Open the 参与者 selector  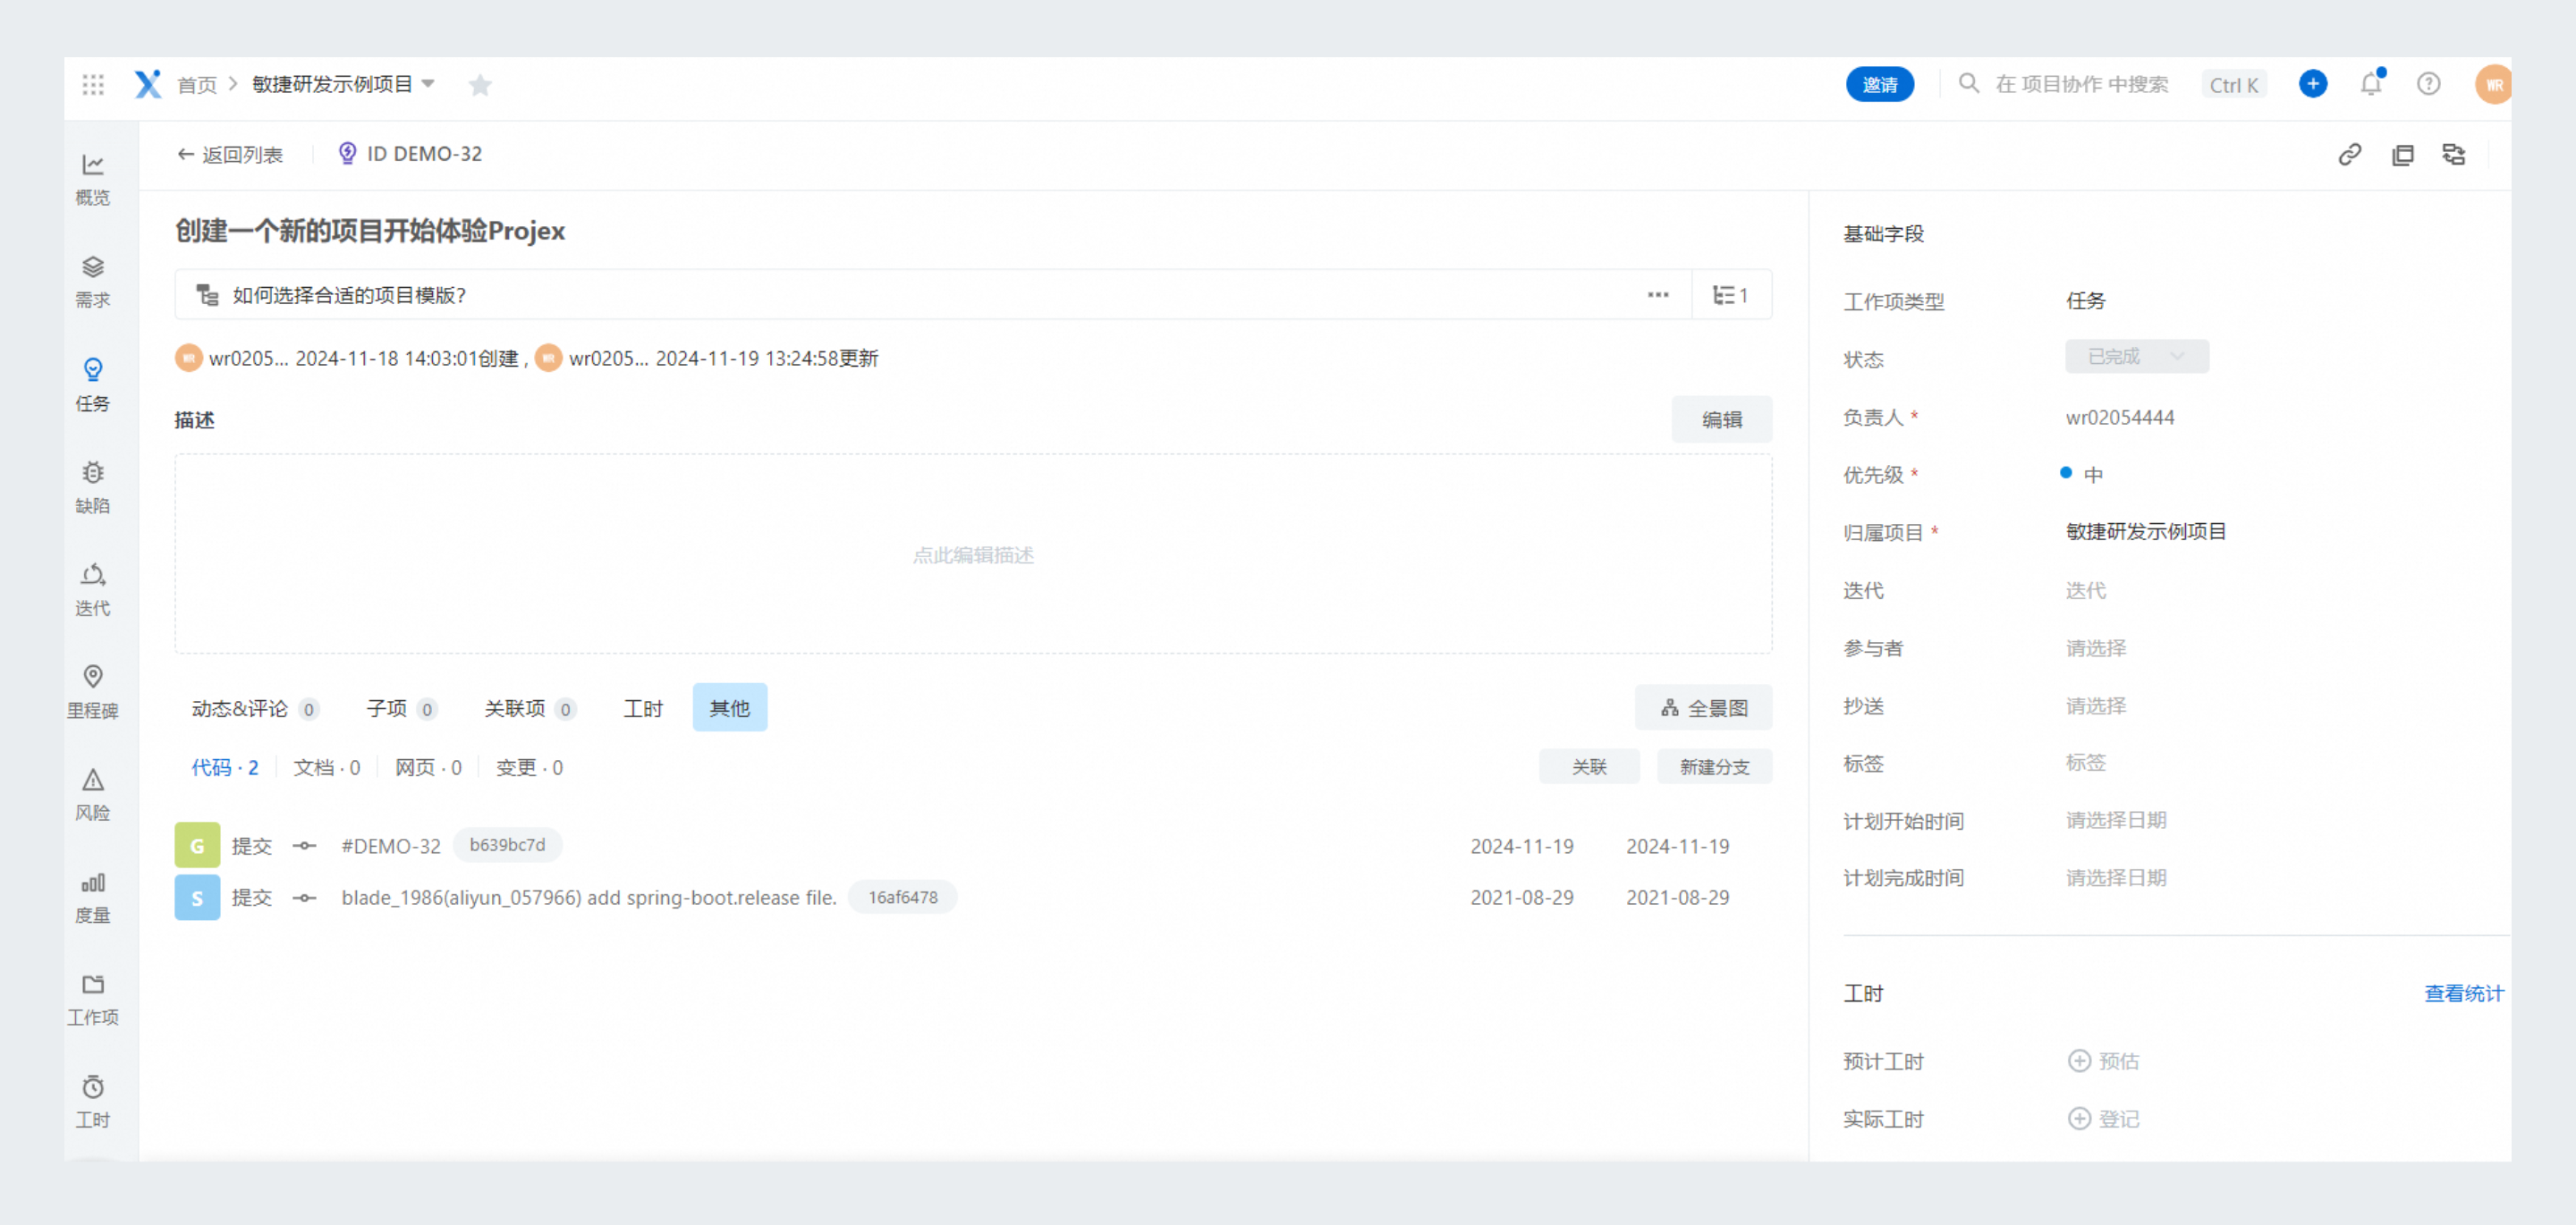pyautogui.click(x=2096, y=648)
